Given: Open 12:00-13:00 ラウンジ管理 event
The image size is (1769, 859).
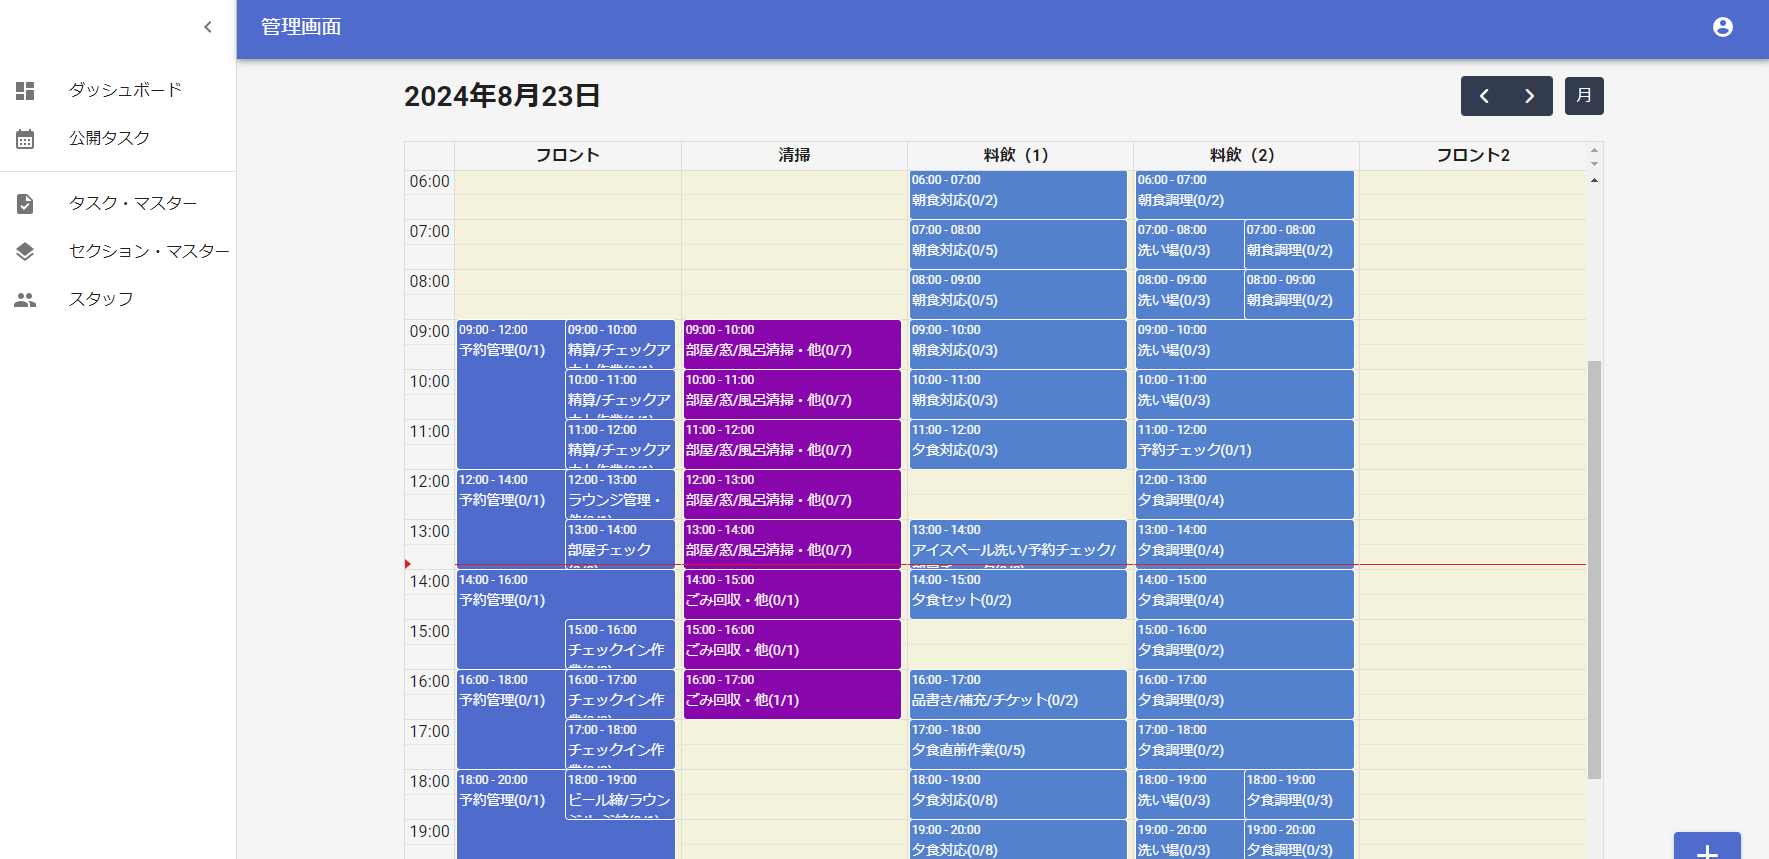Looking at the screenshot, I should point(620,495).
